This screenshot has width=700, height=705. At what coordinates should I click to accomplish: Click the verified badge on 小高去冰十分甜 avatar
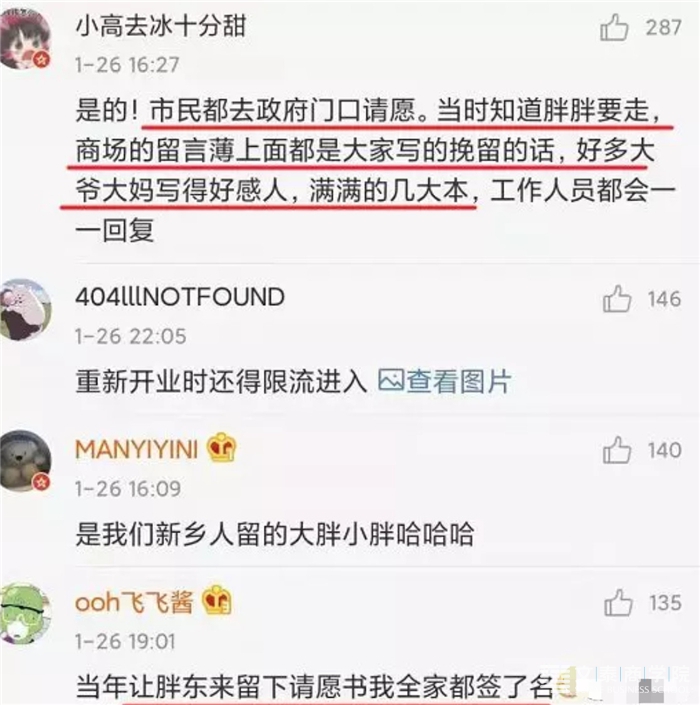[x=42, y=59]
